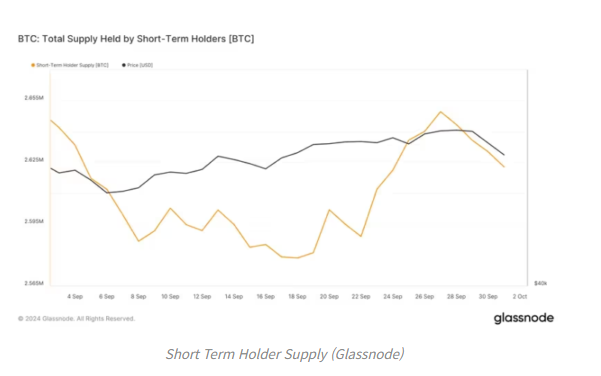
Task: Click the chart title about Short-Term Holders
Action: (136, 39)
